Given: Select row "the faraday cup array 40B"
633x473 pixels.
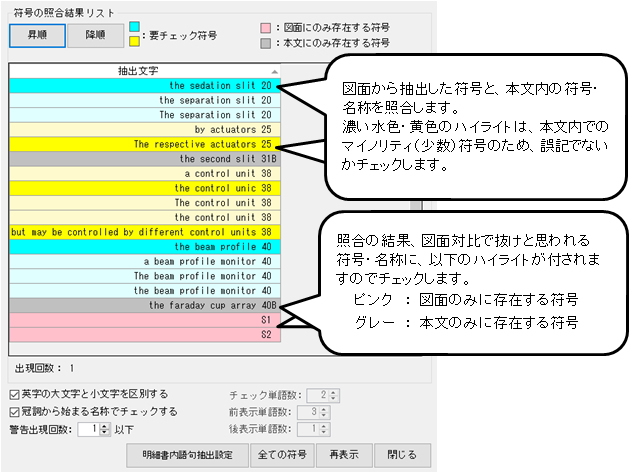Looking at the screenshot, I should pos(145,306).
